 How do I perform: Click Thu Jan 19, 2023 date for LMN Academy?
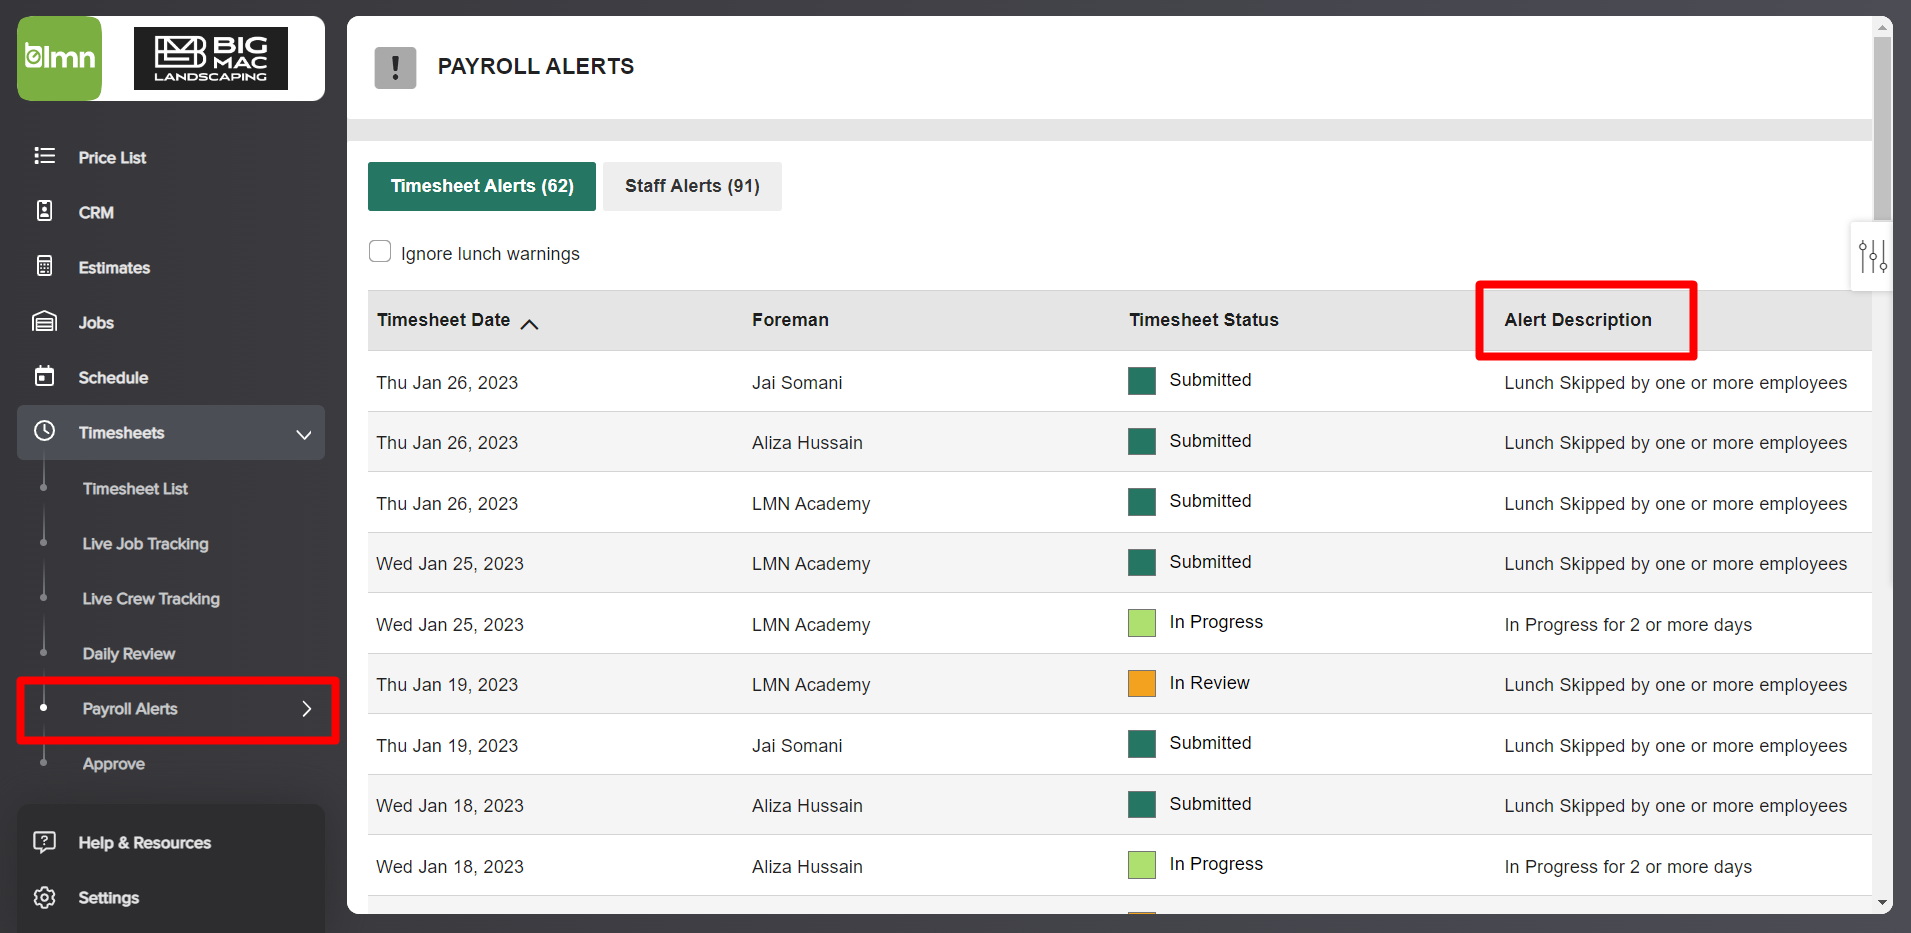coord(447,685)
